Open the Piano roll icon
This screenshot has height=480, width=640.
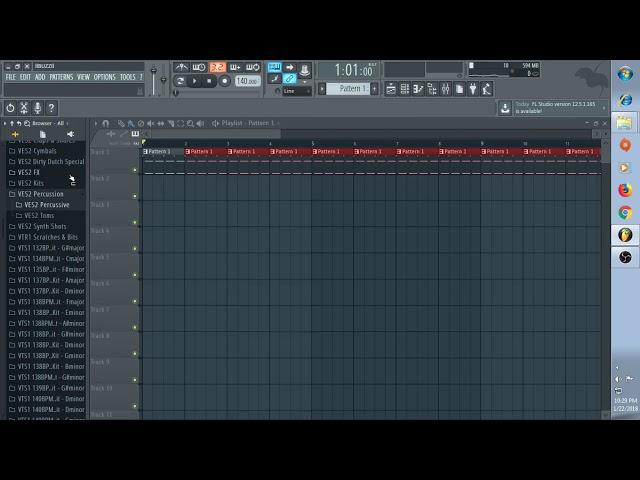pyautogui.click(x=418, y=89)
